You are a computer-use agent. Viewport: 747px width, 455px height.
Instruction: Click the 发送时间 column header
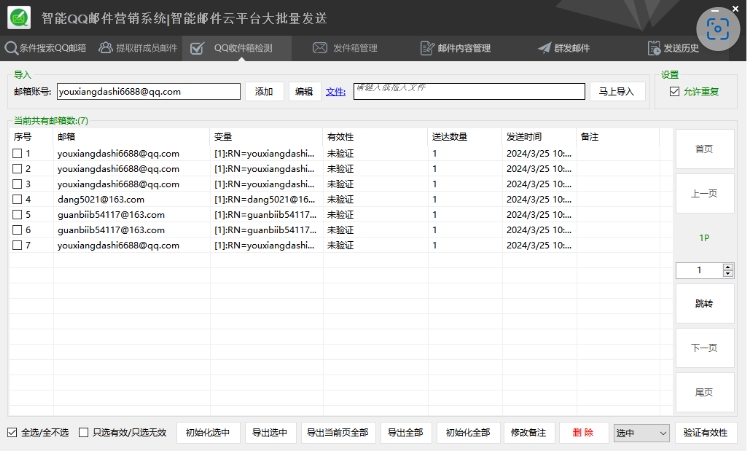[539, 137]
